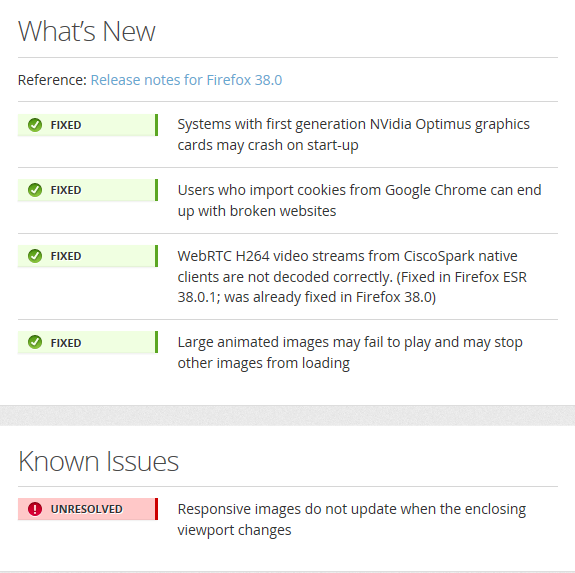The image size is (575, 573).
Task: Click text about responsive images not updating
Action: point(352,519)
